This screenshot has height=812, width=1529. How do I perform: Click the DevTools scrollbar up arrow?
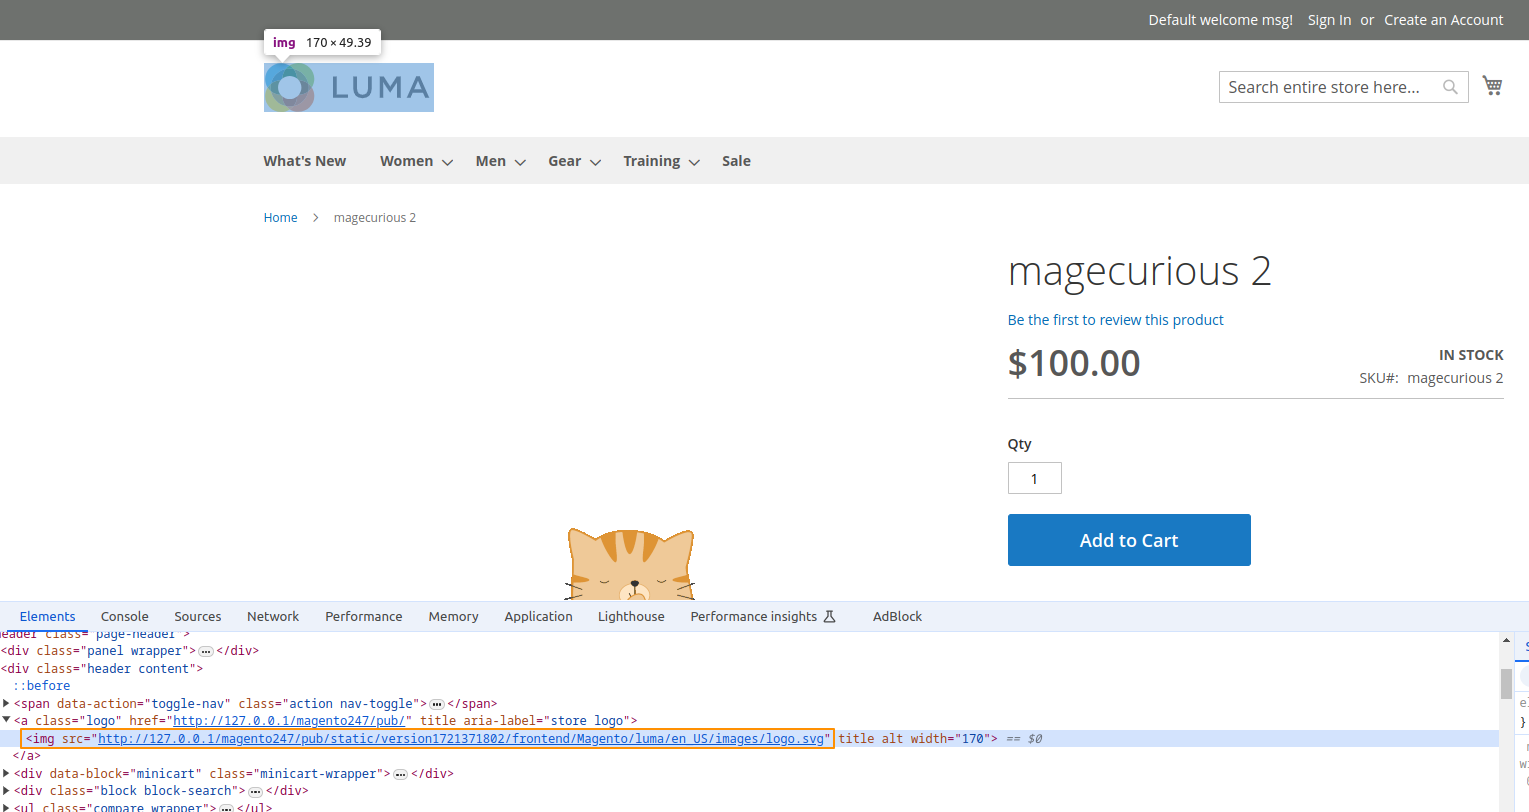point(1508,640)
